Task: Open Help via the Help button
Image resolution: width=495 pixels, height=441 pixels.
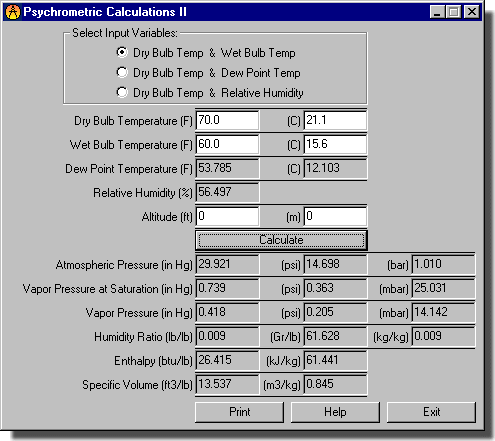Action: tap(335, 412)
